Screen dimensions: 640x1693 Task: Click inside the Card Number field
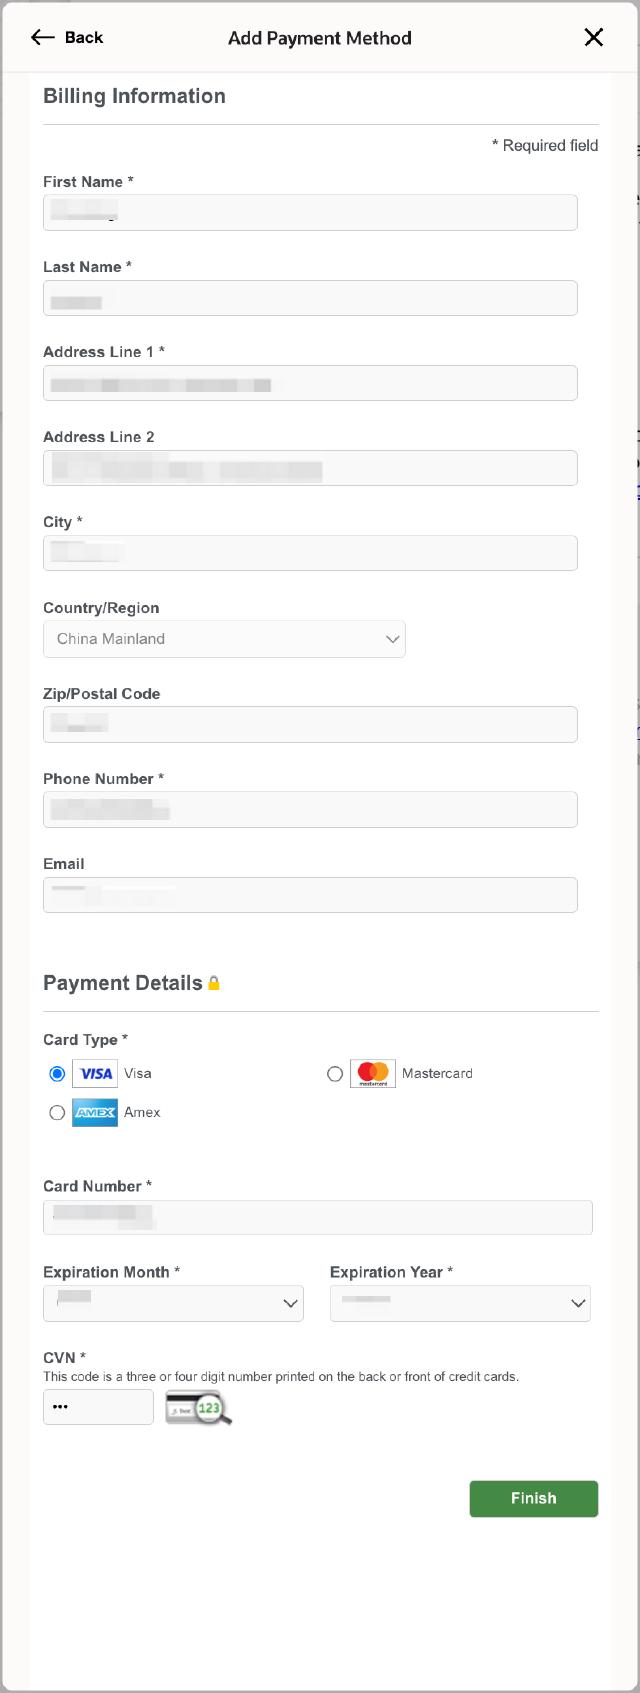click(x=317, y=1217)
